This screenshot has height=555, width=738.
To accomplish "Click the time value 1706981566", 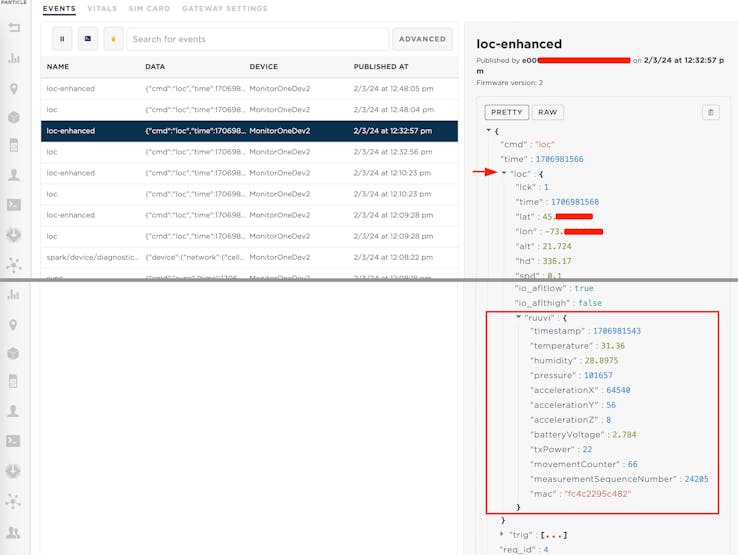I will coord(560,159).
